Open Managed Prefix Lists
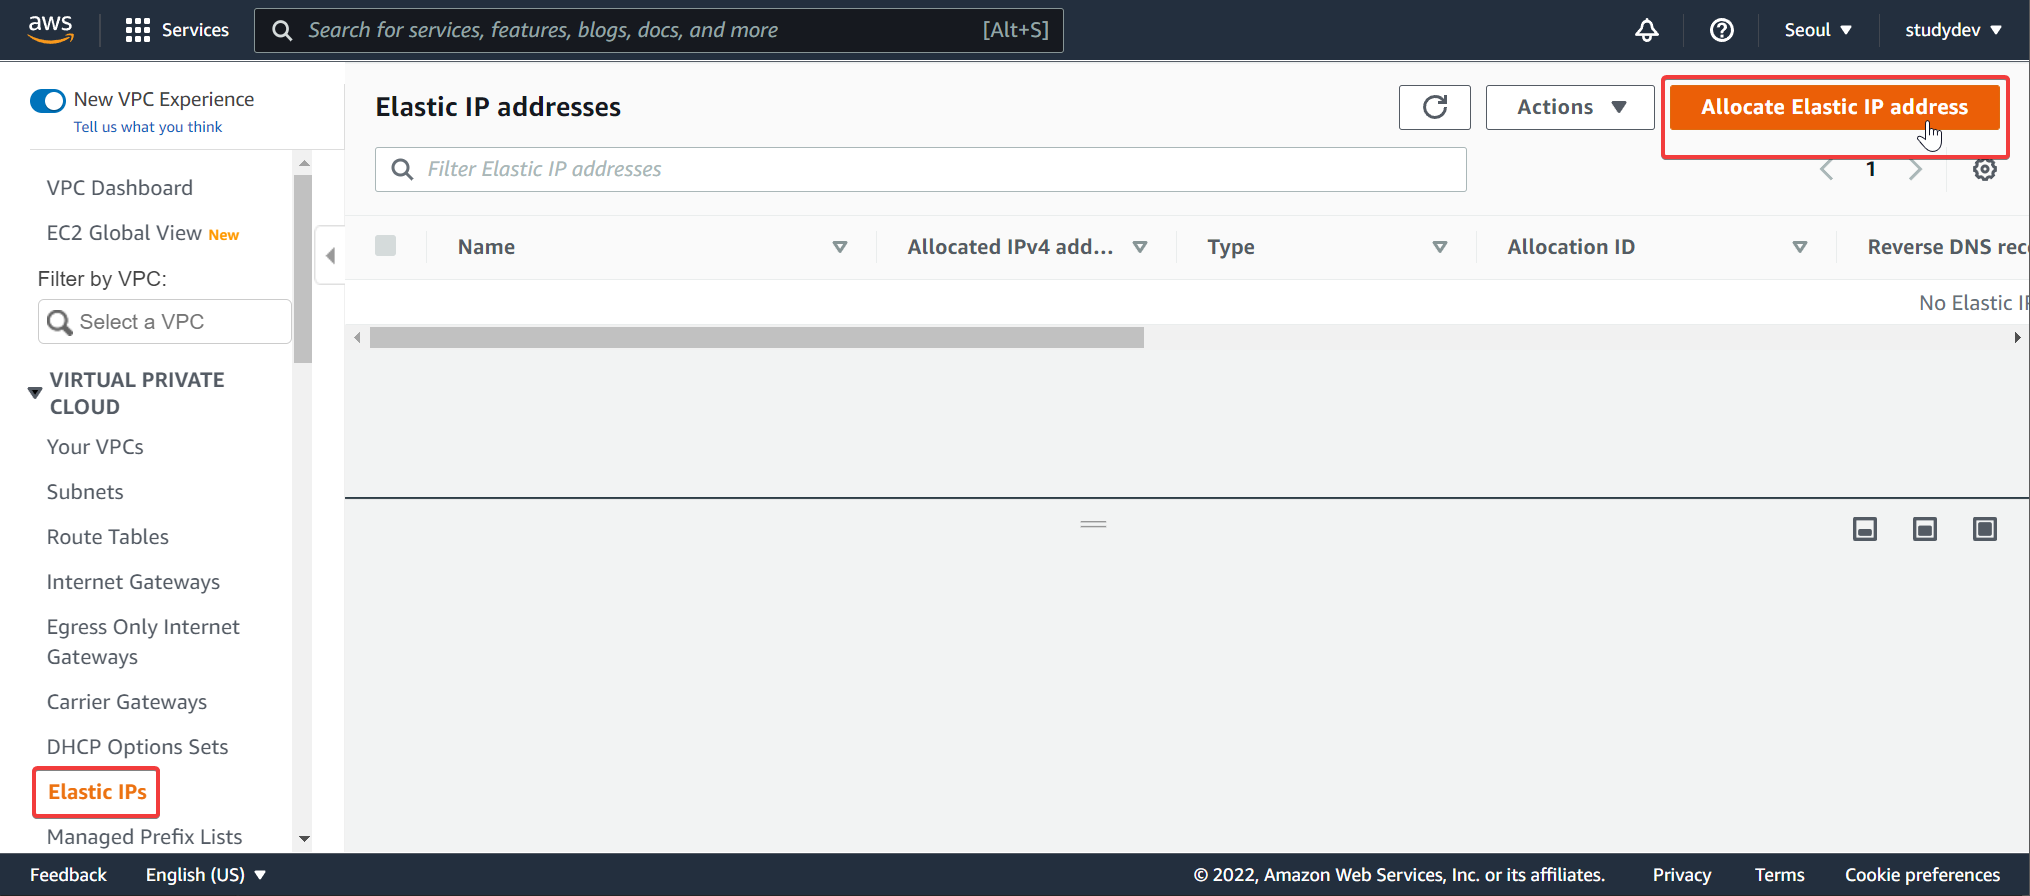Screen dimensions: 2030x896 pos(144,837)
